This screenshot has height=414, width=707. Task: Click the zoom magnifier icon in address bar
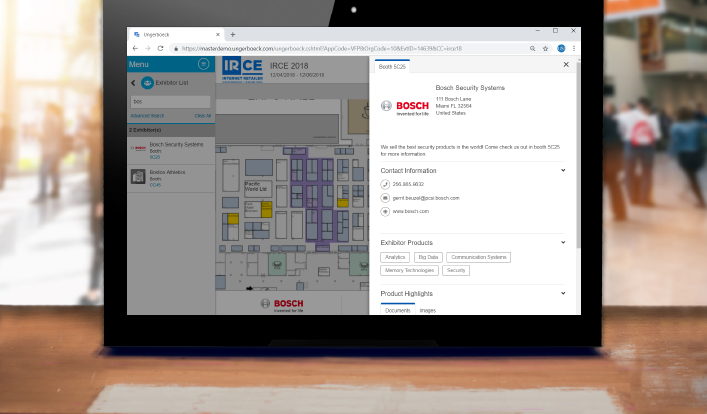[x=533, y=48]
